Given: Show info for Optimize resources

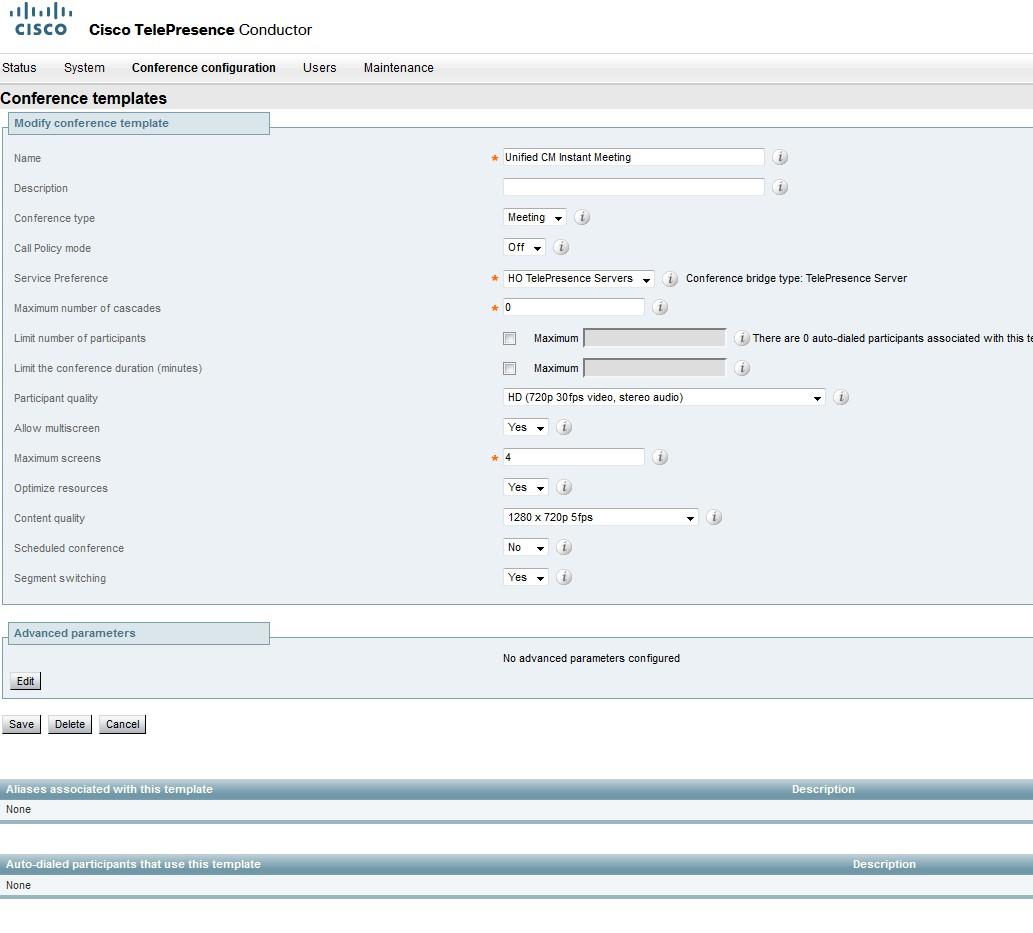Looking at the screenshot, I should (564, 487).
